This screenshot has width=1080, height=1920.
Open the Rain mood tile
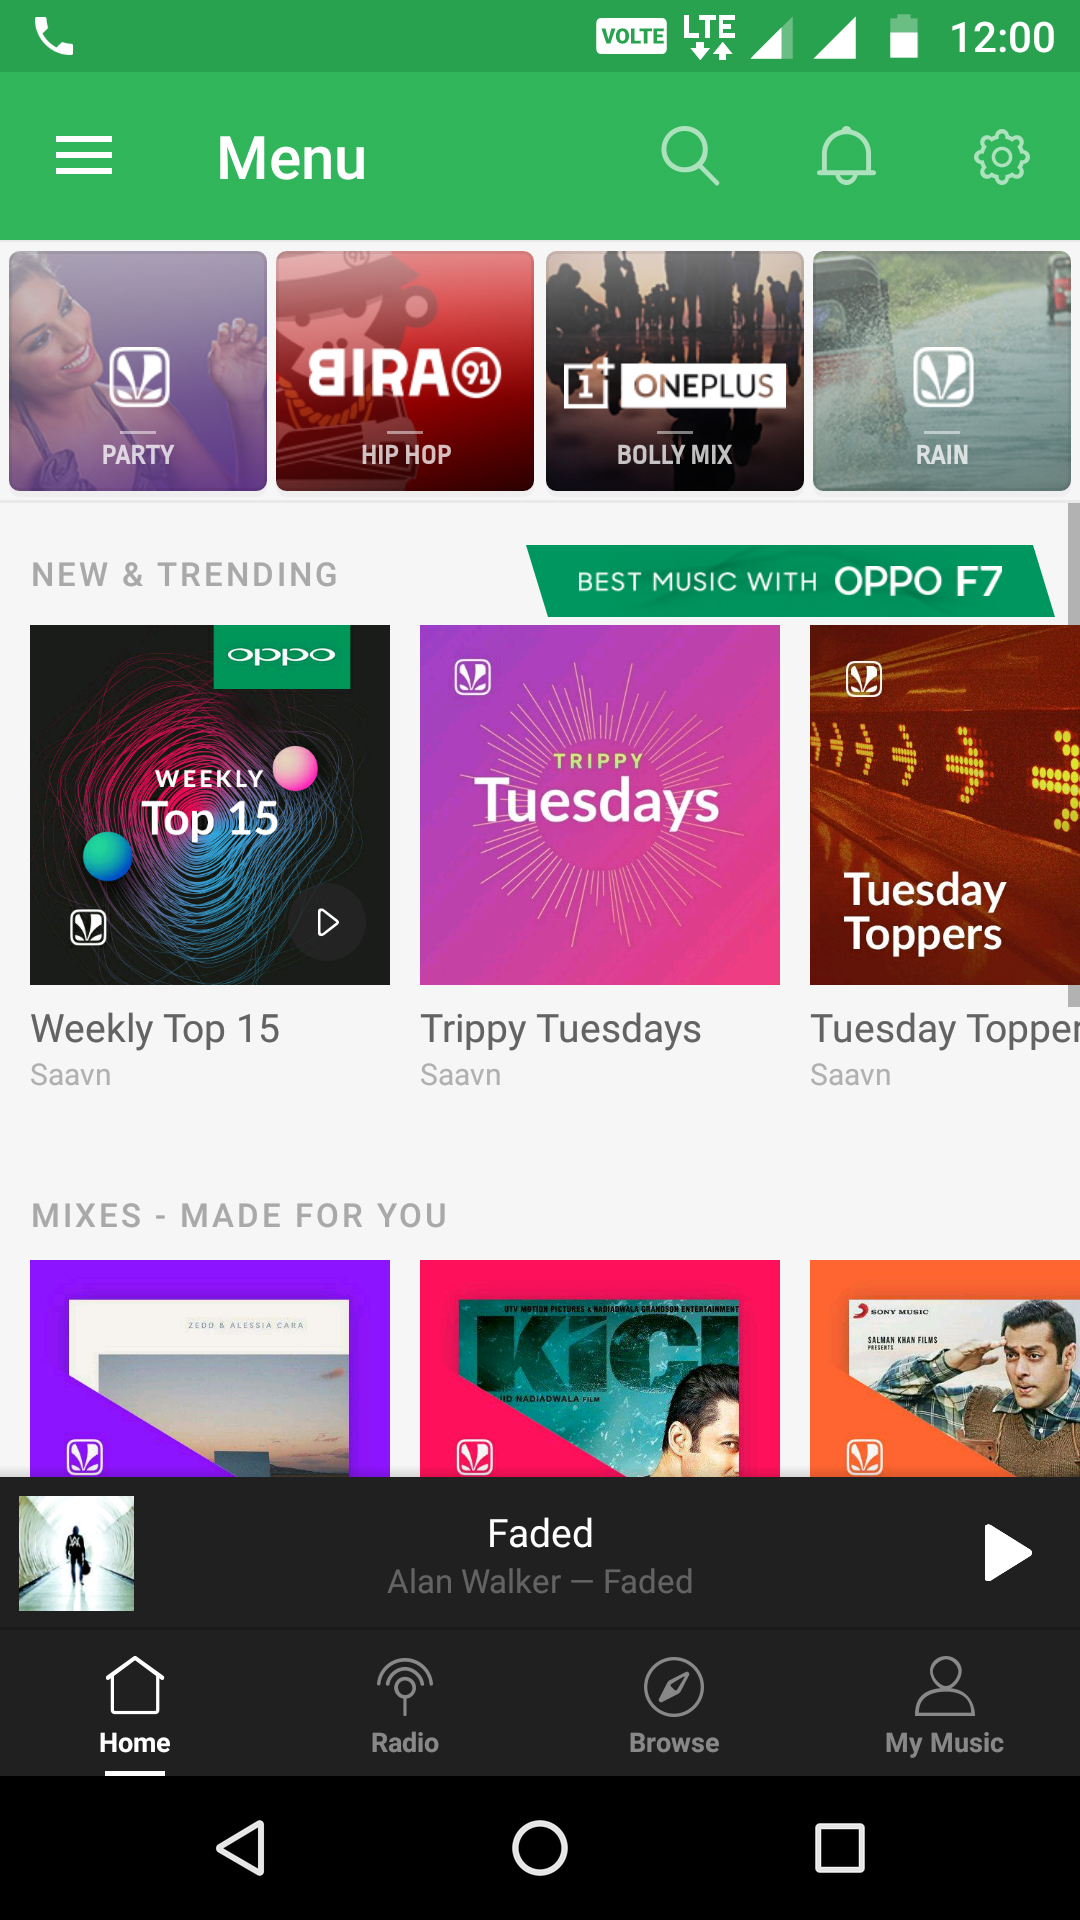942,371
